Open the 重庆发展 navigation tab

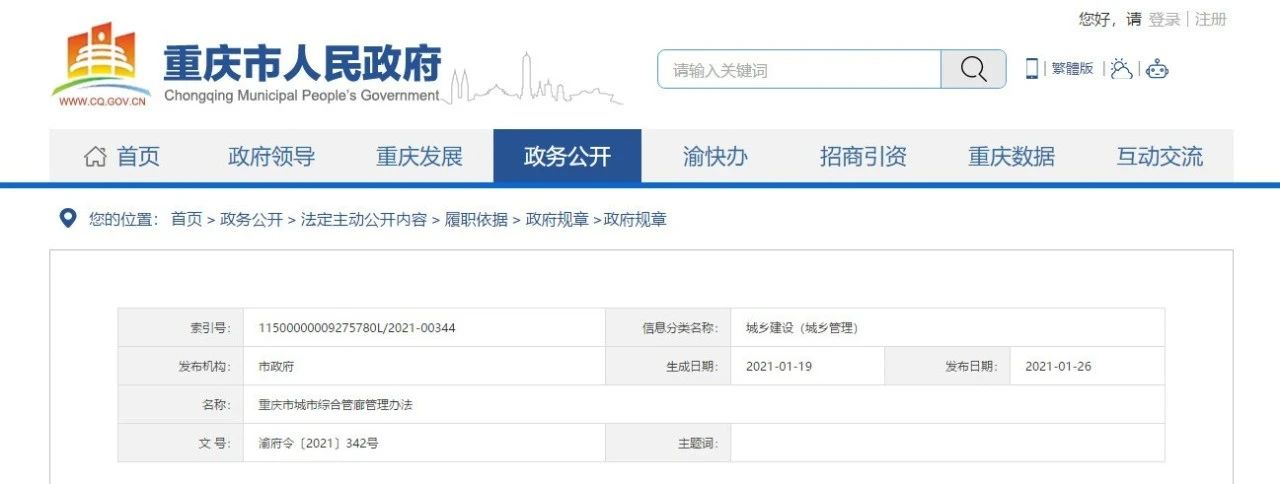click(419, 156)
